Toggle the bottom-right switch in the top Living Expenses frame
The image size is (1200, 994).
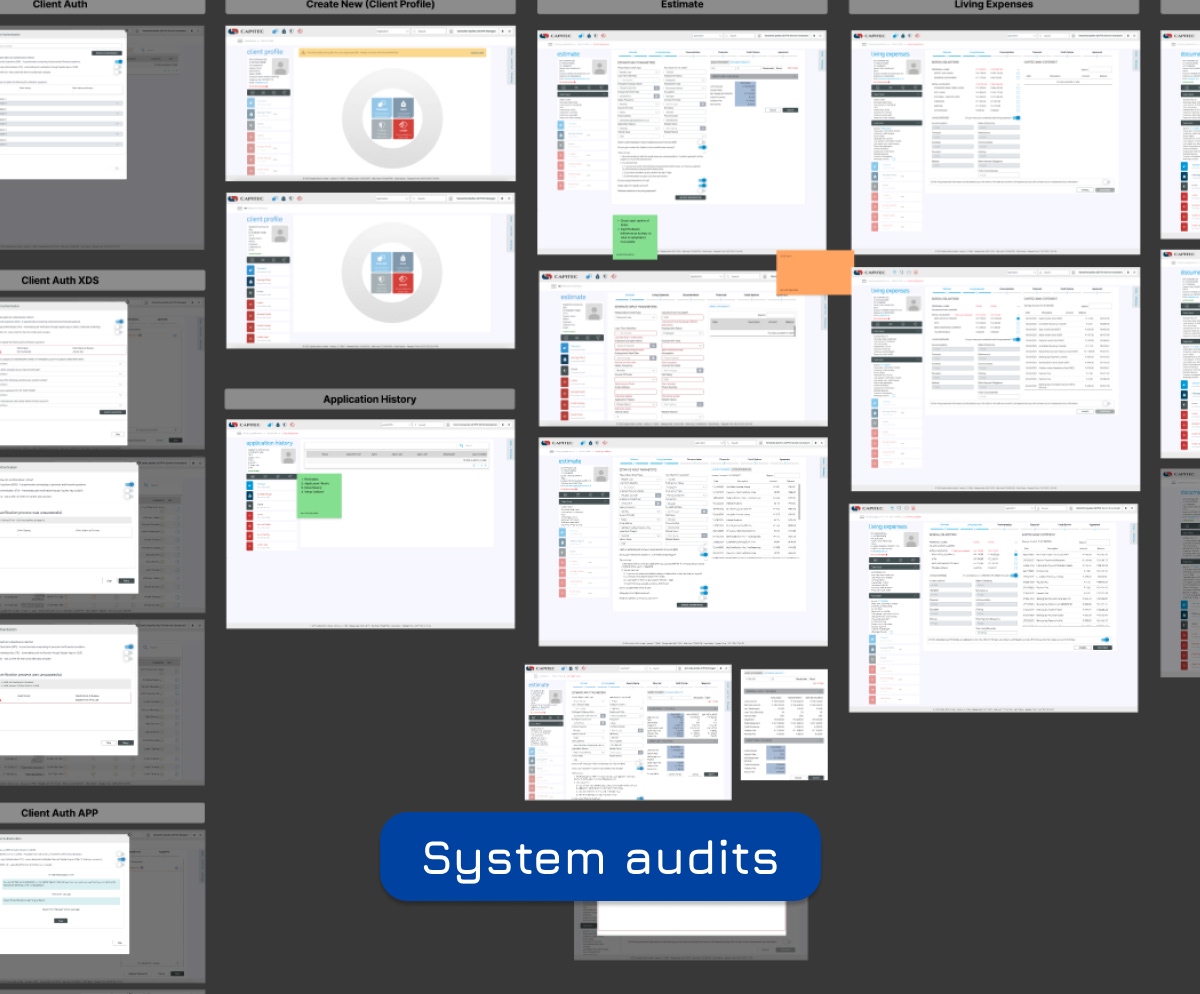[1106, 182]
